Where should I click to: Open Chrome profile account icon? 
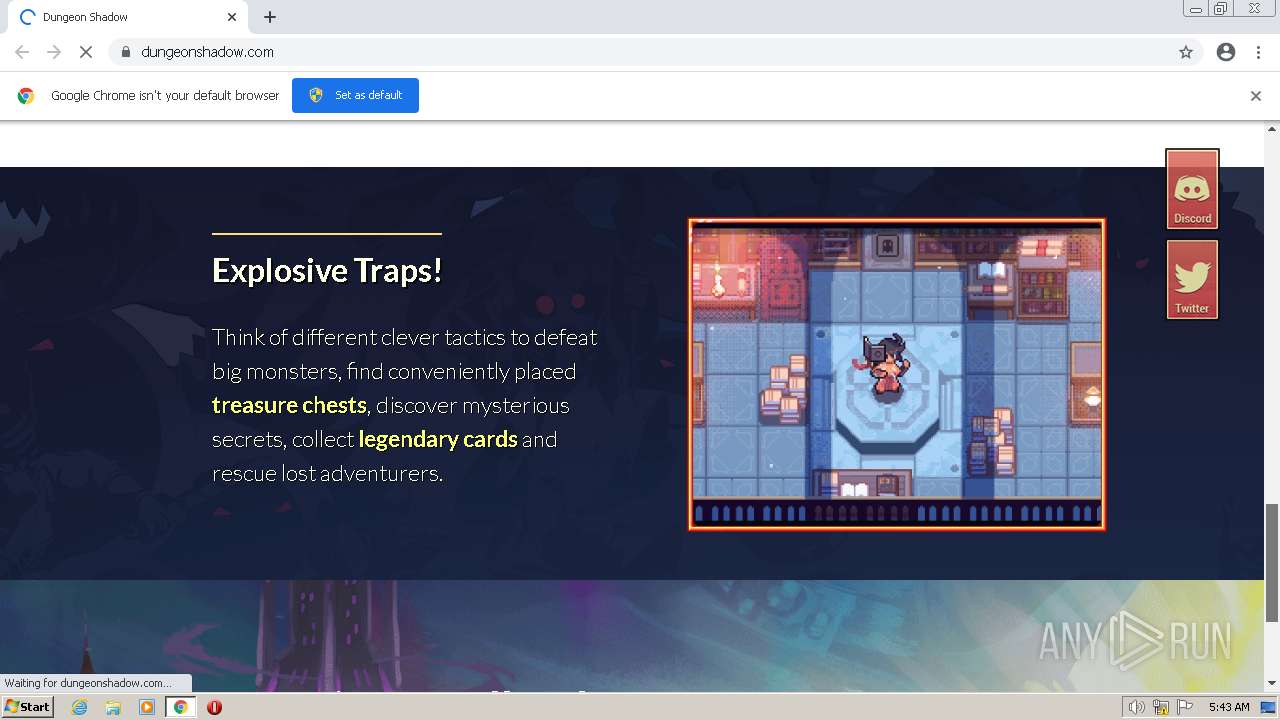(x=1226, y=52)
